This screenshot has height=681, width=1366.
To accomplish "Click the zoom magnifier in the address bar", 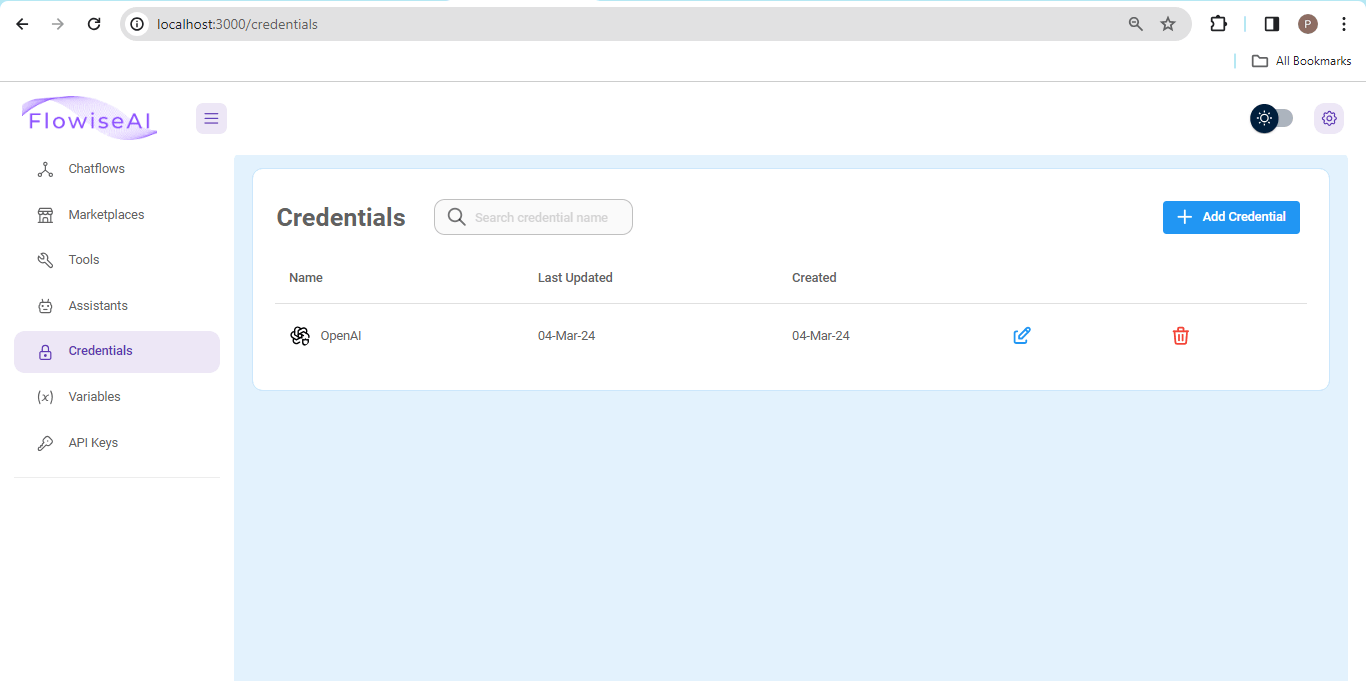I will click(1135, 24).
